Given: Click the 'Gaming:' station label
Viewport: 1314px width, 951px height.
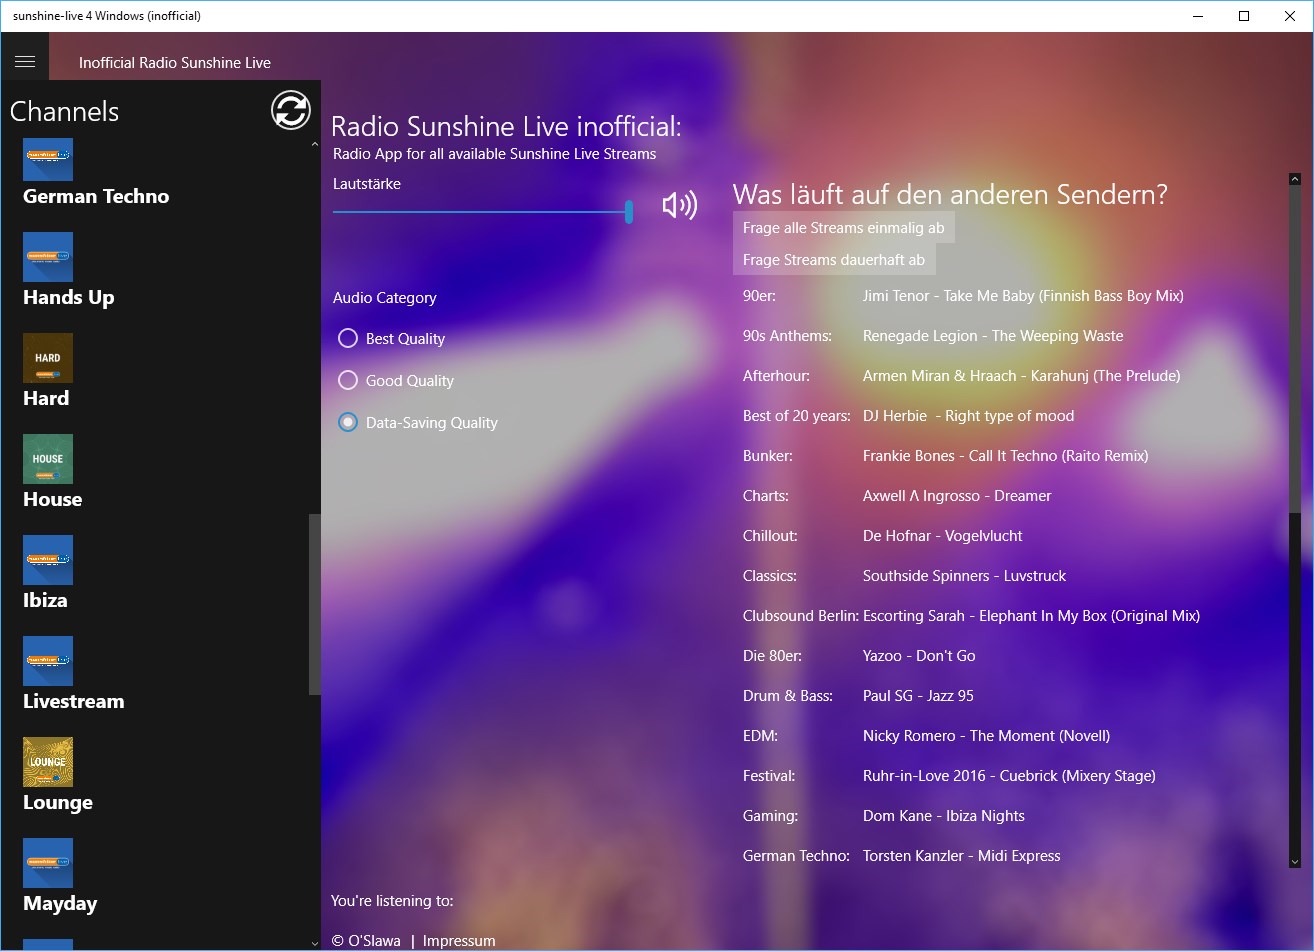Looking at the screenshot, I should click(770, 816).
